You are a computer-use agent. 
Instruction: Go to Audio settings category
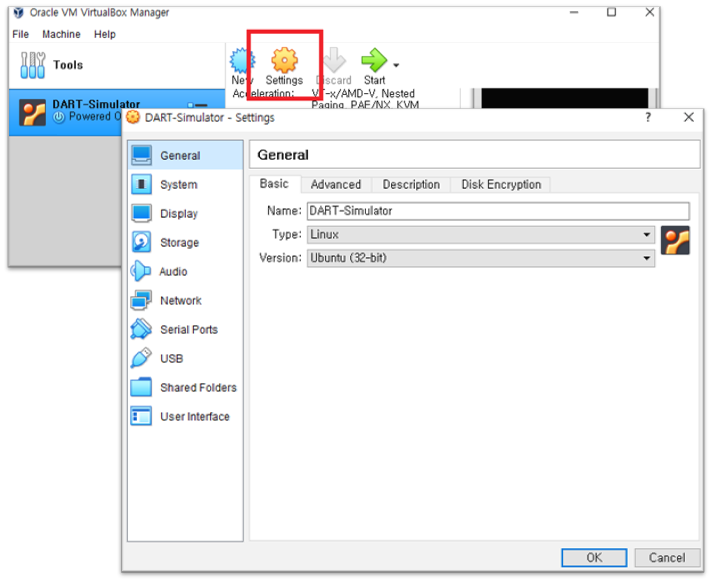173,272
